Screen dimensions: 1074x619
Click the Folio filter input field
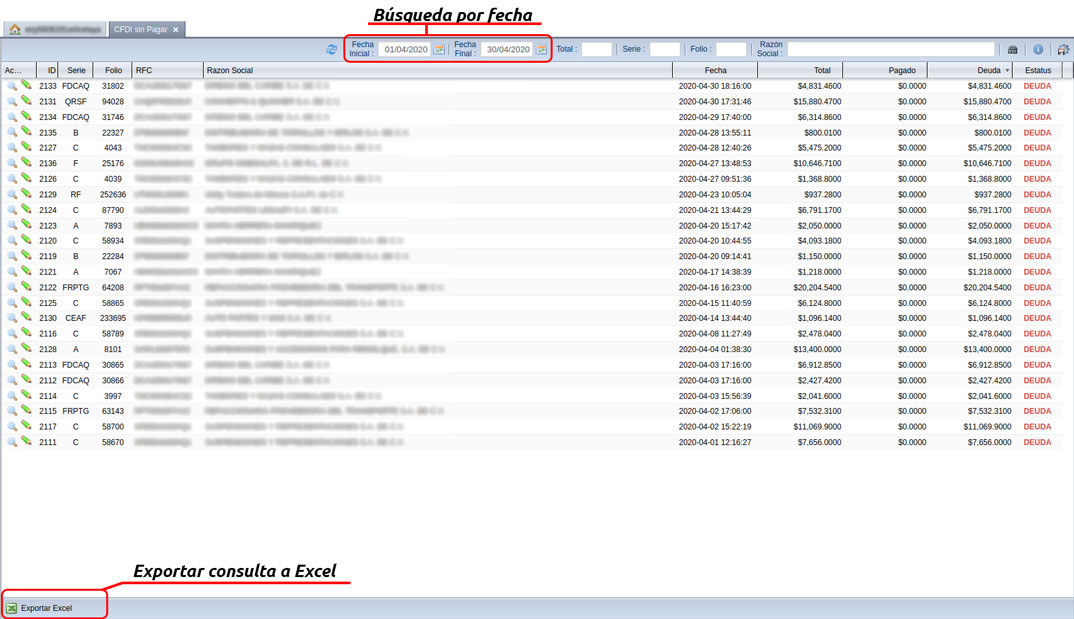point(731,49)
